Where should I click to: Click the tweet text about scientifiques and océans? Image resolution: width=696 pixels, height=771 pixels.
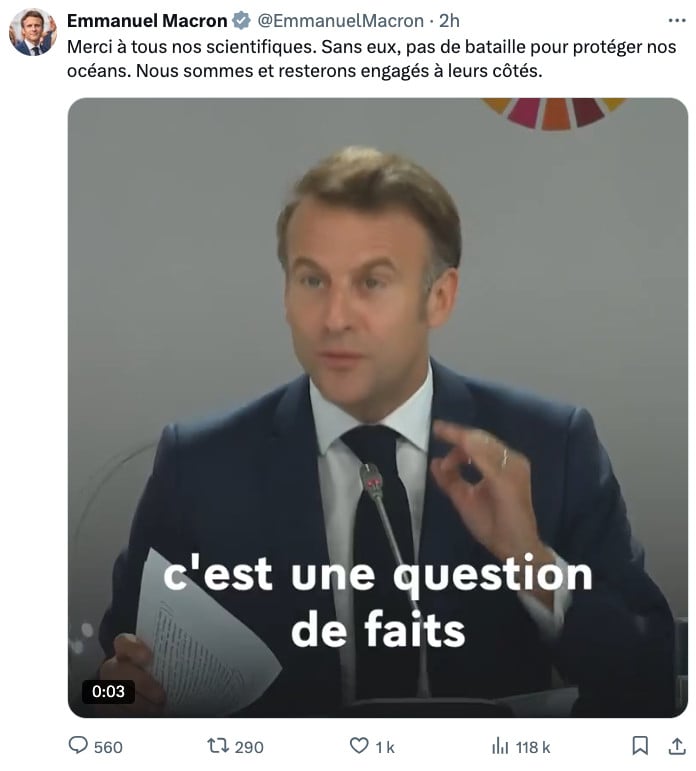click(371, 59)
